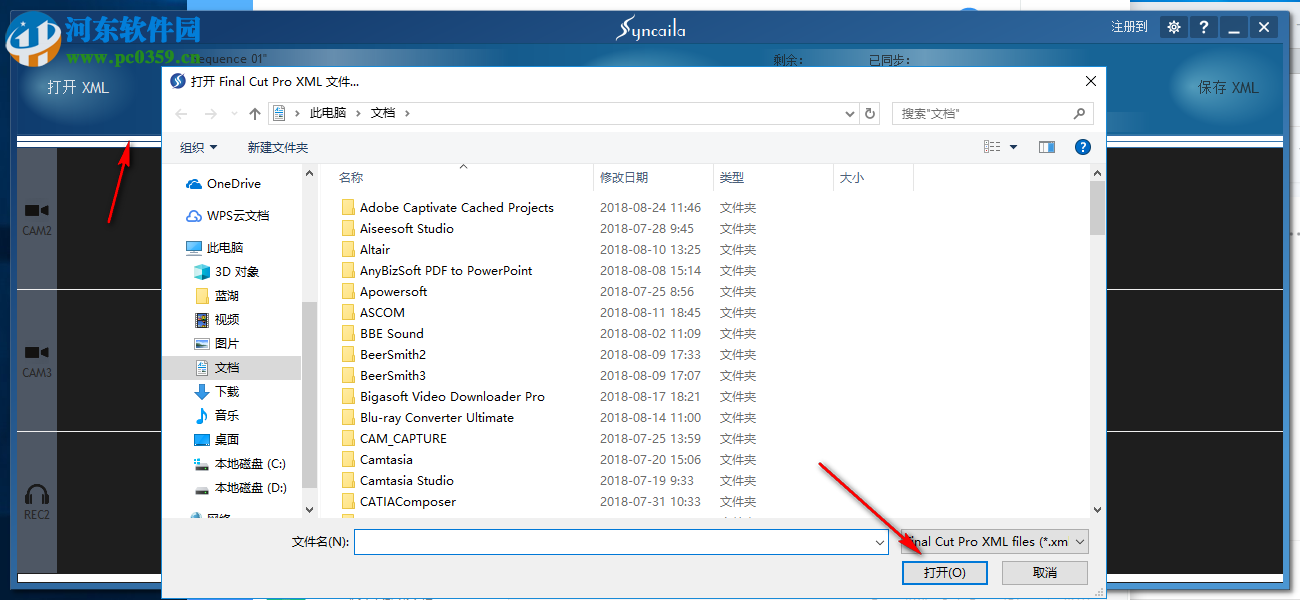Click 打开(O) button

click(x=945, y=573)
